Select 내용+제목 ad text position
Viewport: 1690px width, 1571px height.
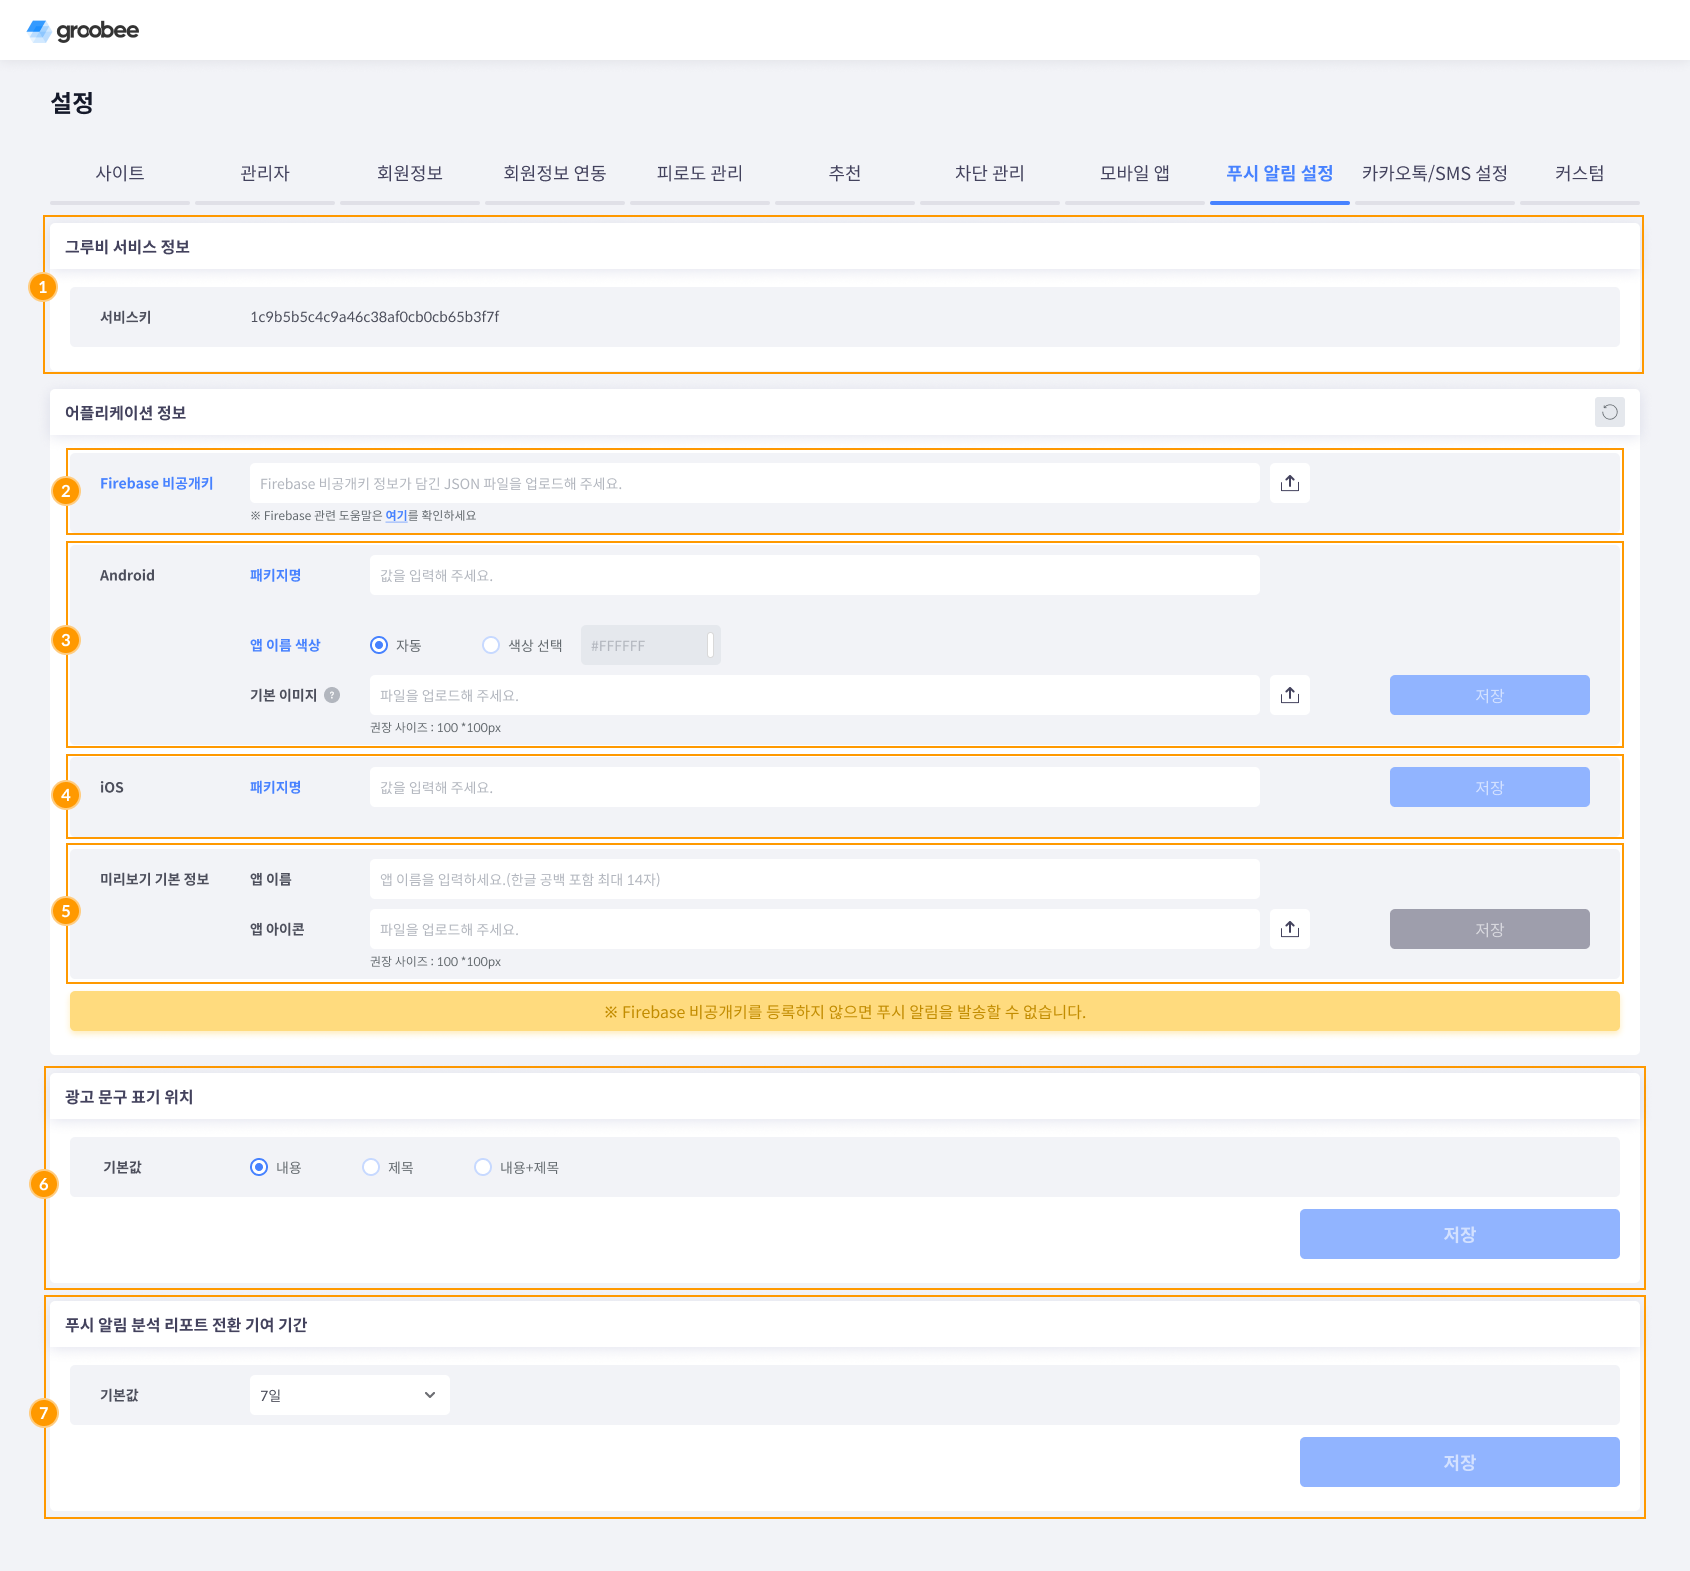(483, 1168)
